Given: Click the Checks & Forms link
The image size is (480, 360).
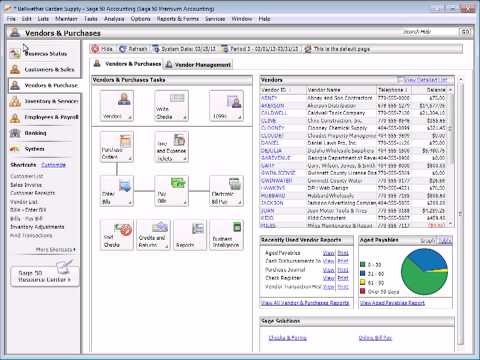Looking at the screenshot, I should tap(287, 338).
